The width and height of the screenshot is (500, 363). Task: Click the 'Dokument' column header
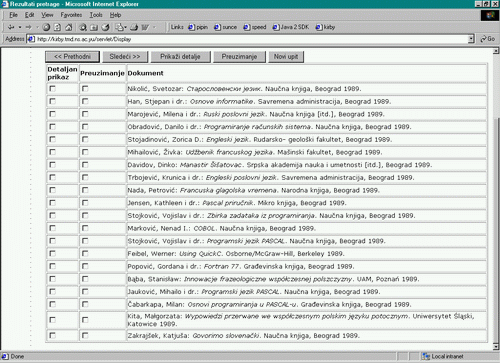pyautogui.click(x=145, y=73)
